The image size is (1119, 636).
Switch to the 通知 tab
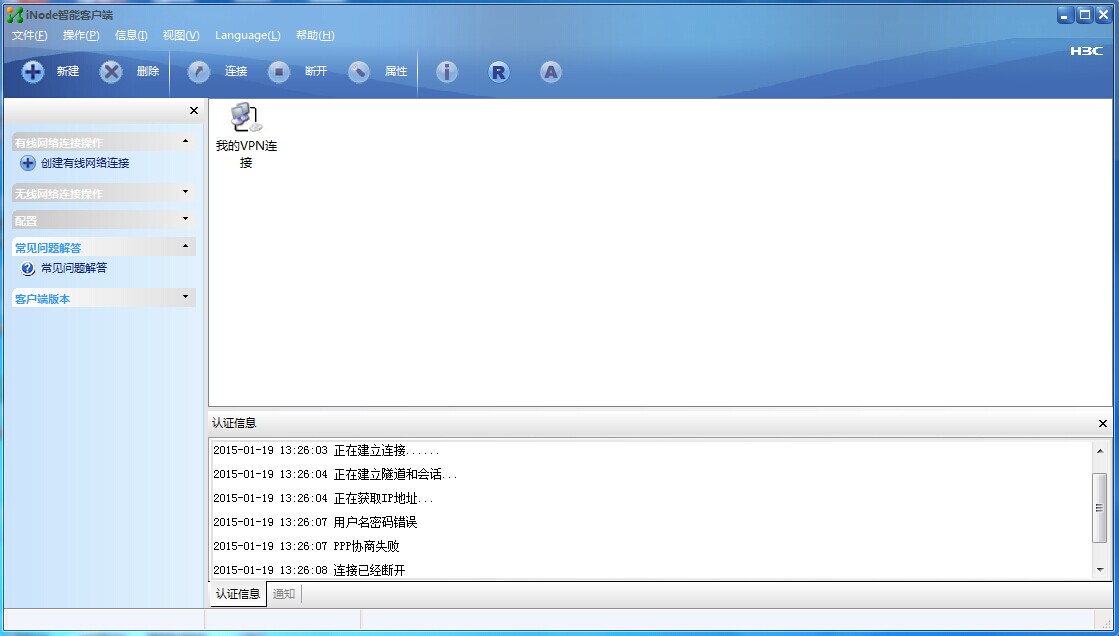(x=284, y=594)
